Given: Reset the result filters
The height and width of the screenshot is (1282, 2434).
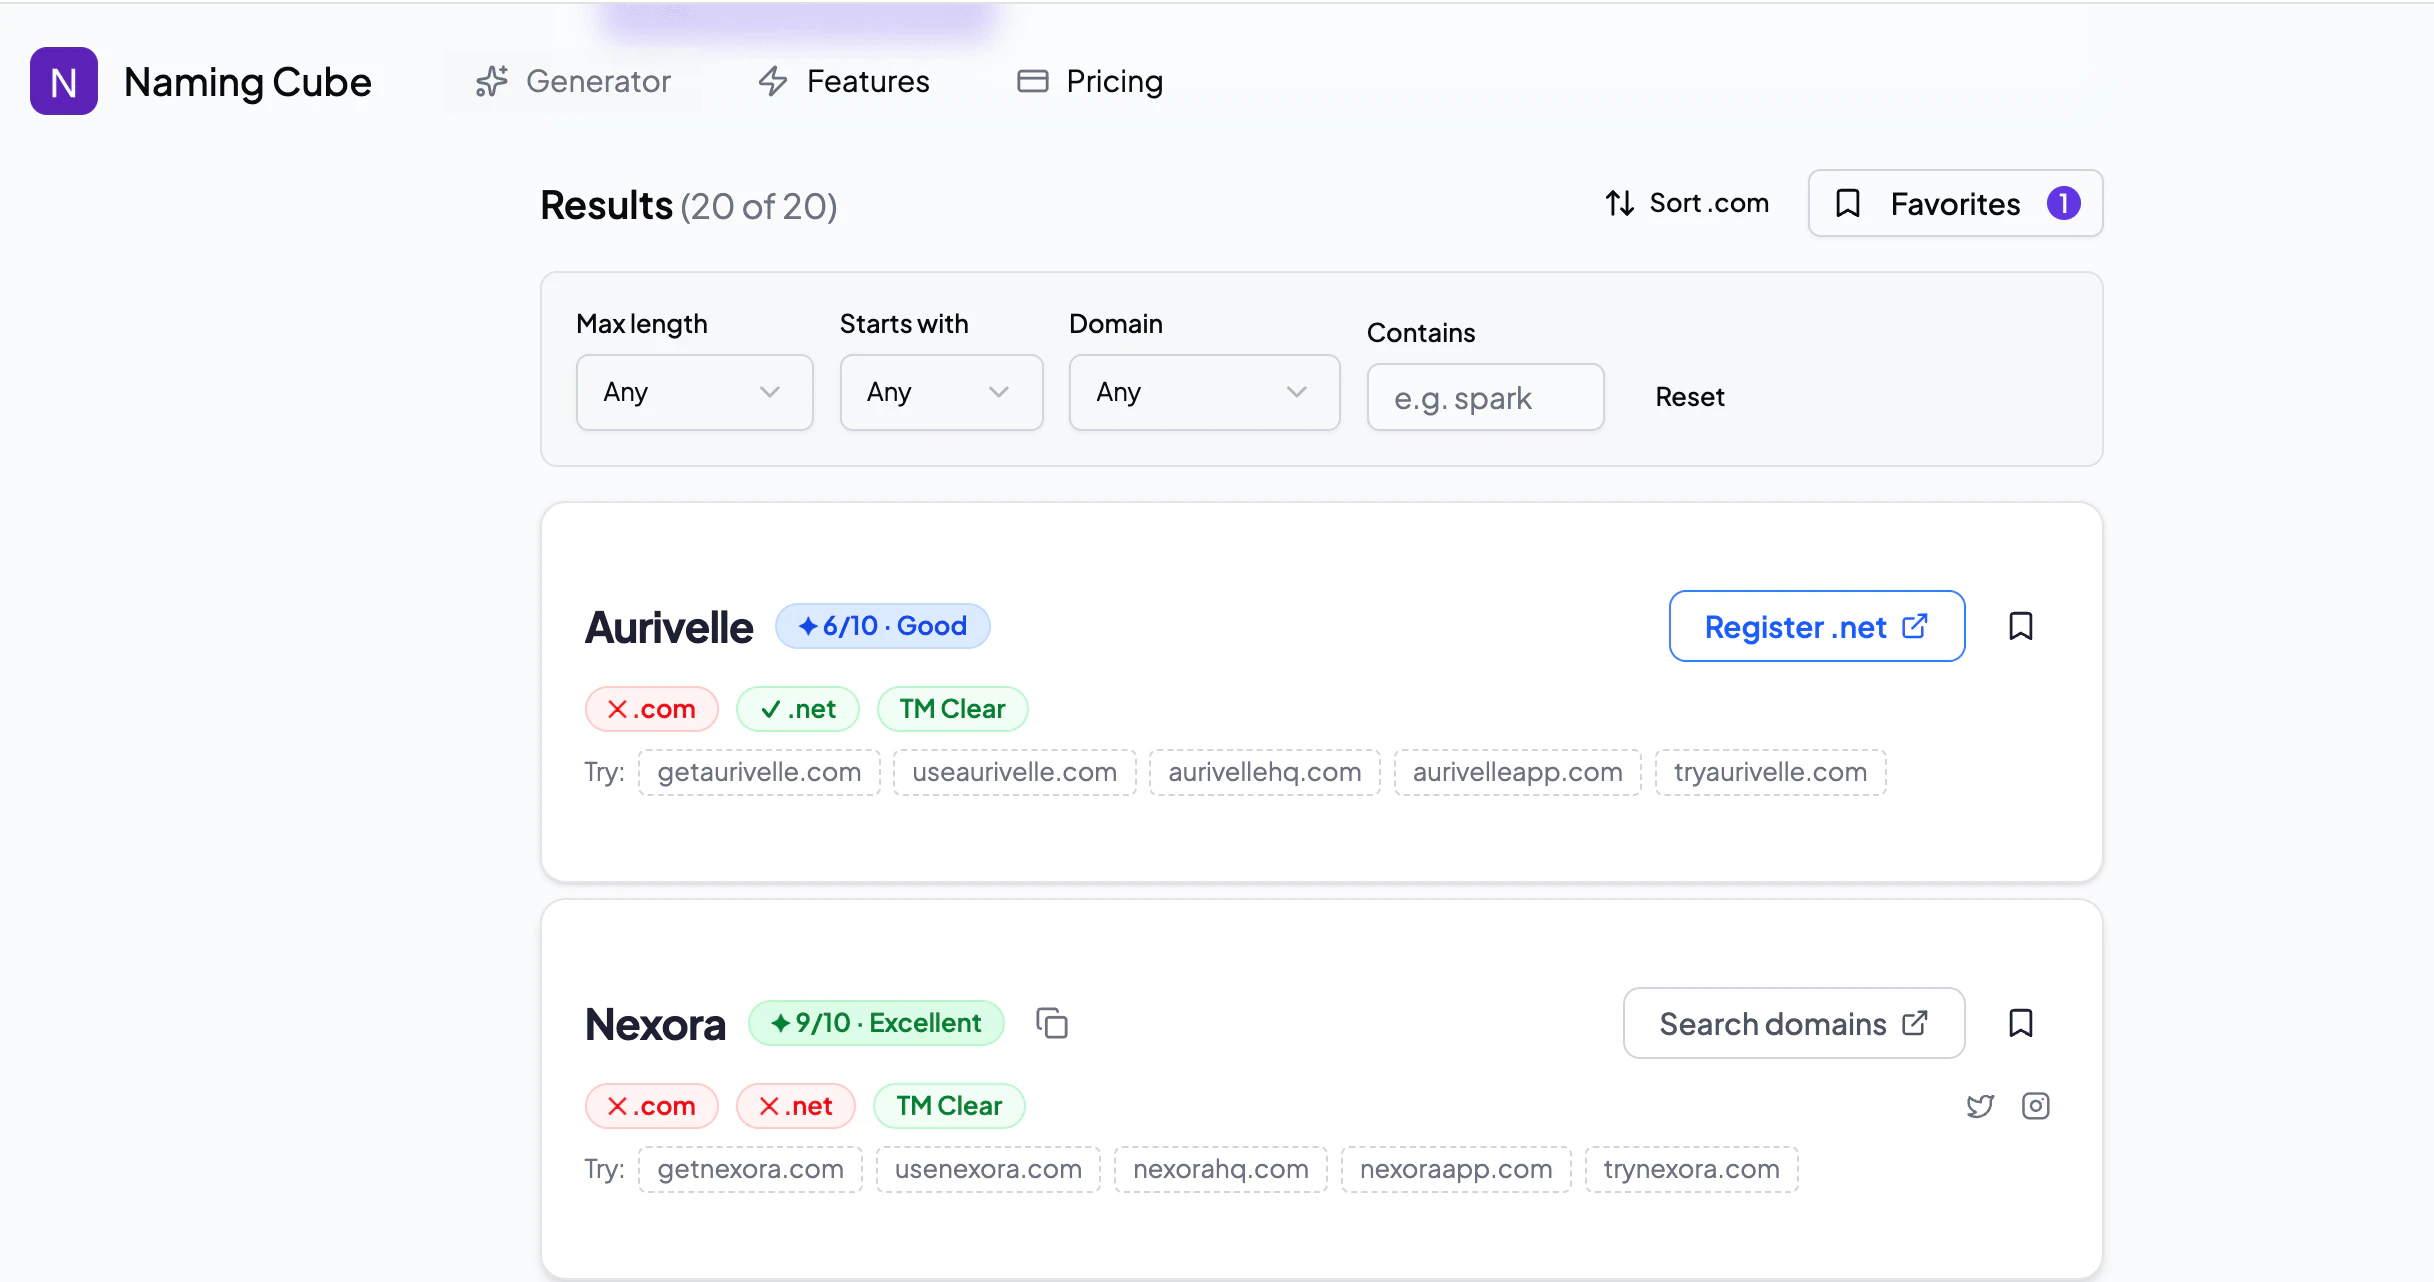Looking at the screenshot, I should [x=1690, y=397].
